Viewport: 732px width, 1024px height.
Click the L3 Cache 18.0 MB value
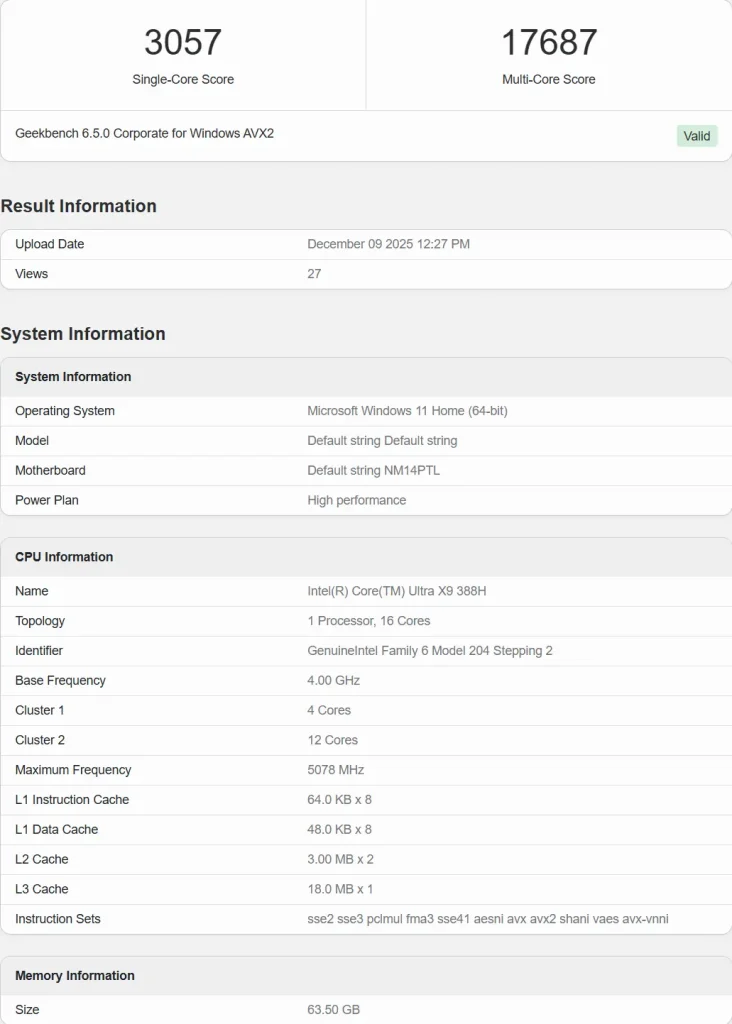[340, 889]
